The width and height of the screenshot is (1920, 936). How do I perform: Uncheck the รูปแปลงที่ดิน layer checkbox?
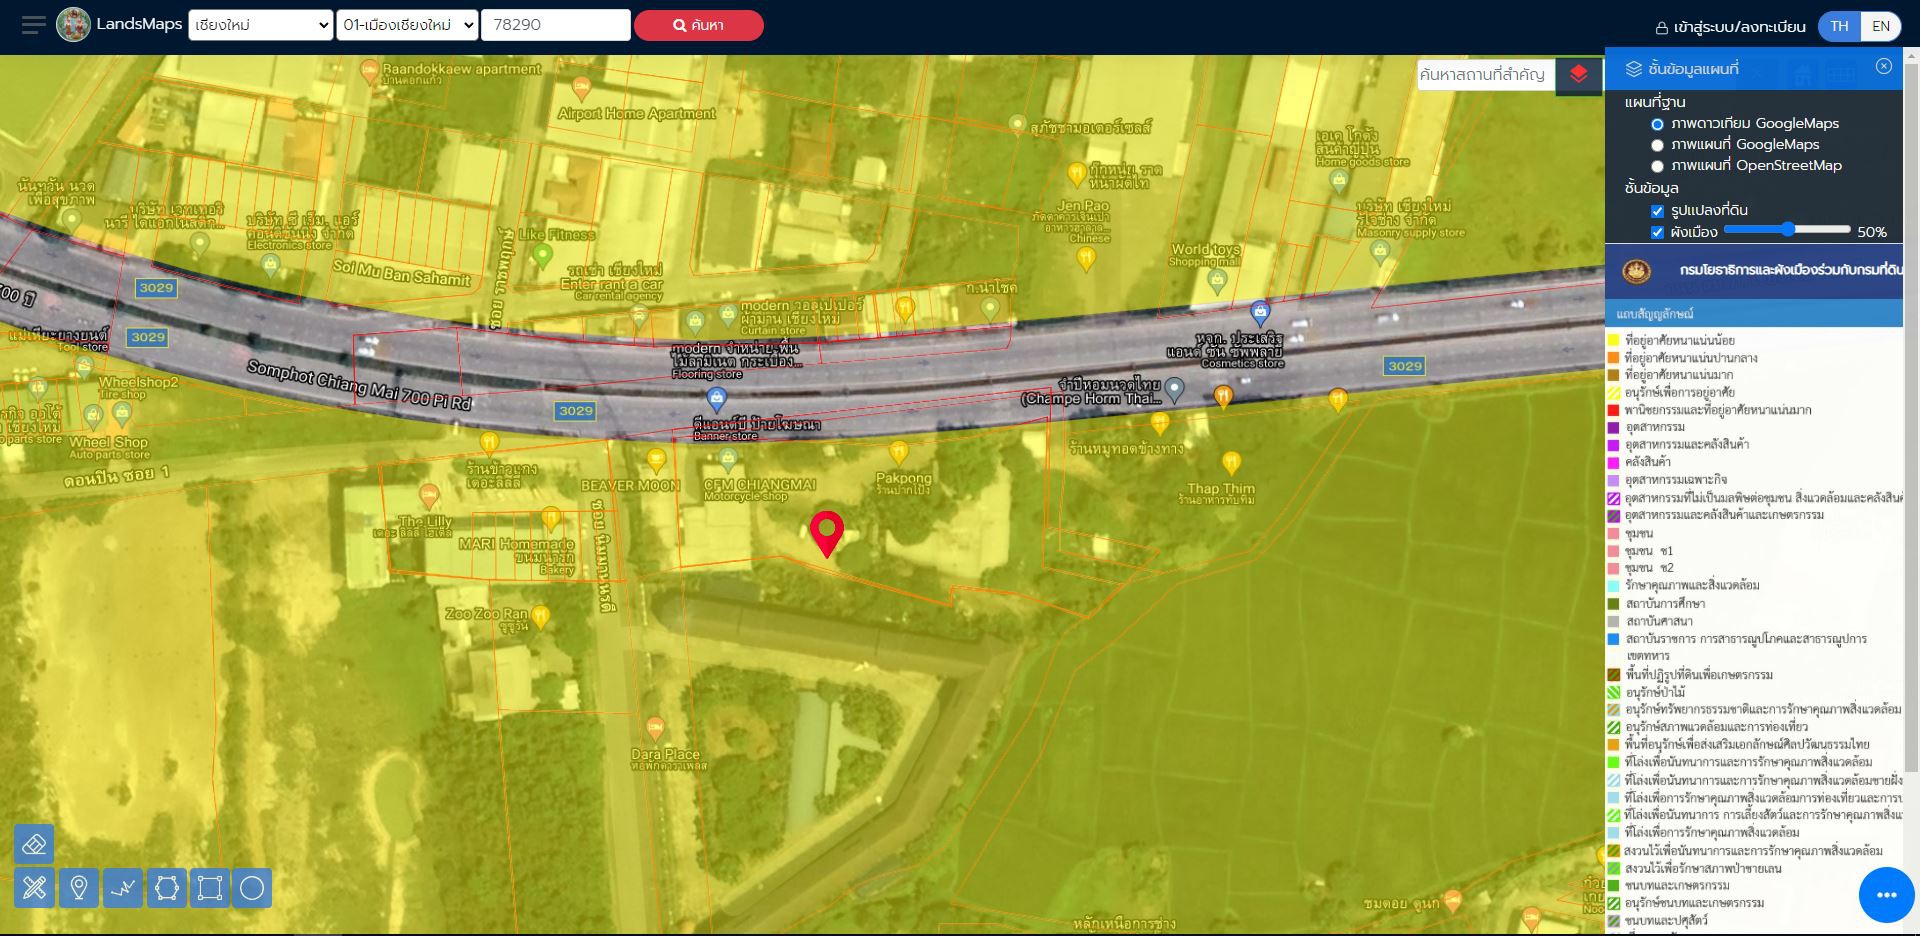coord(1657,211)
